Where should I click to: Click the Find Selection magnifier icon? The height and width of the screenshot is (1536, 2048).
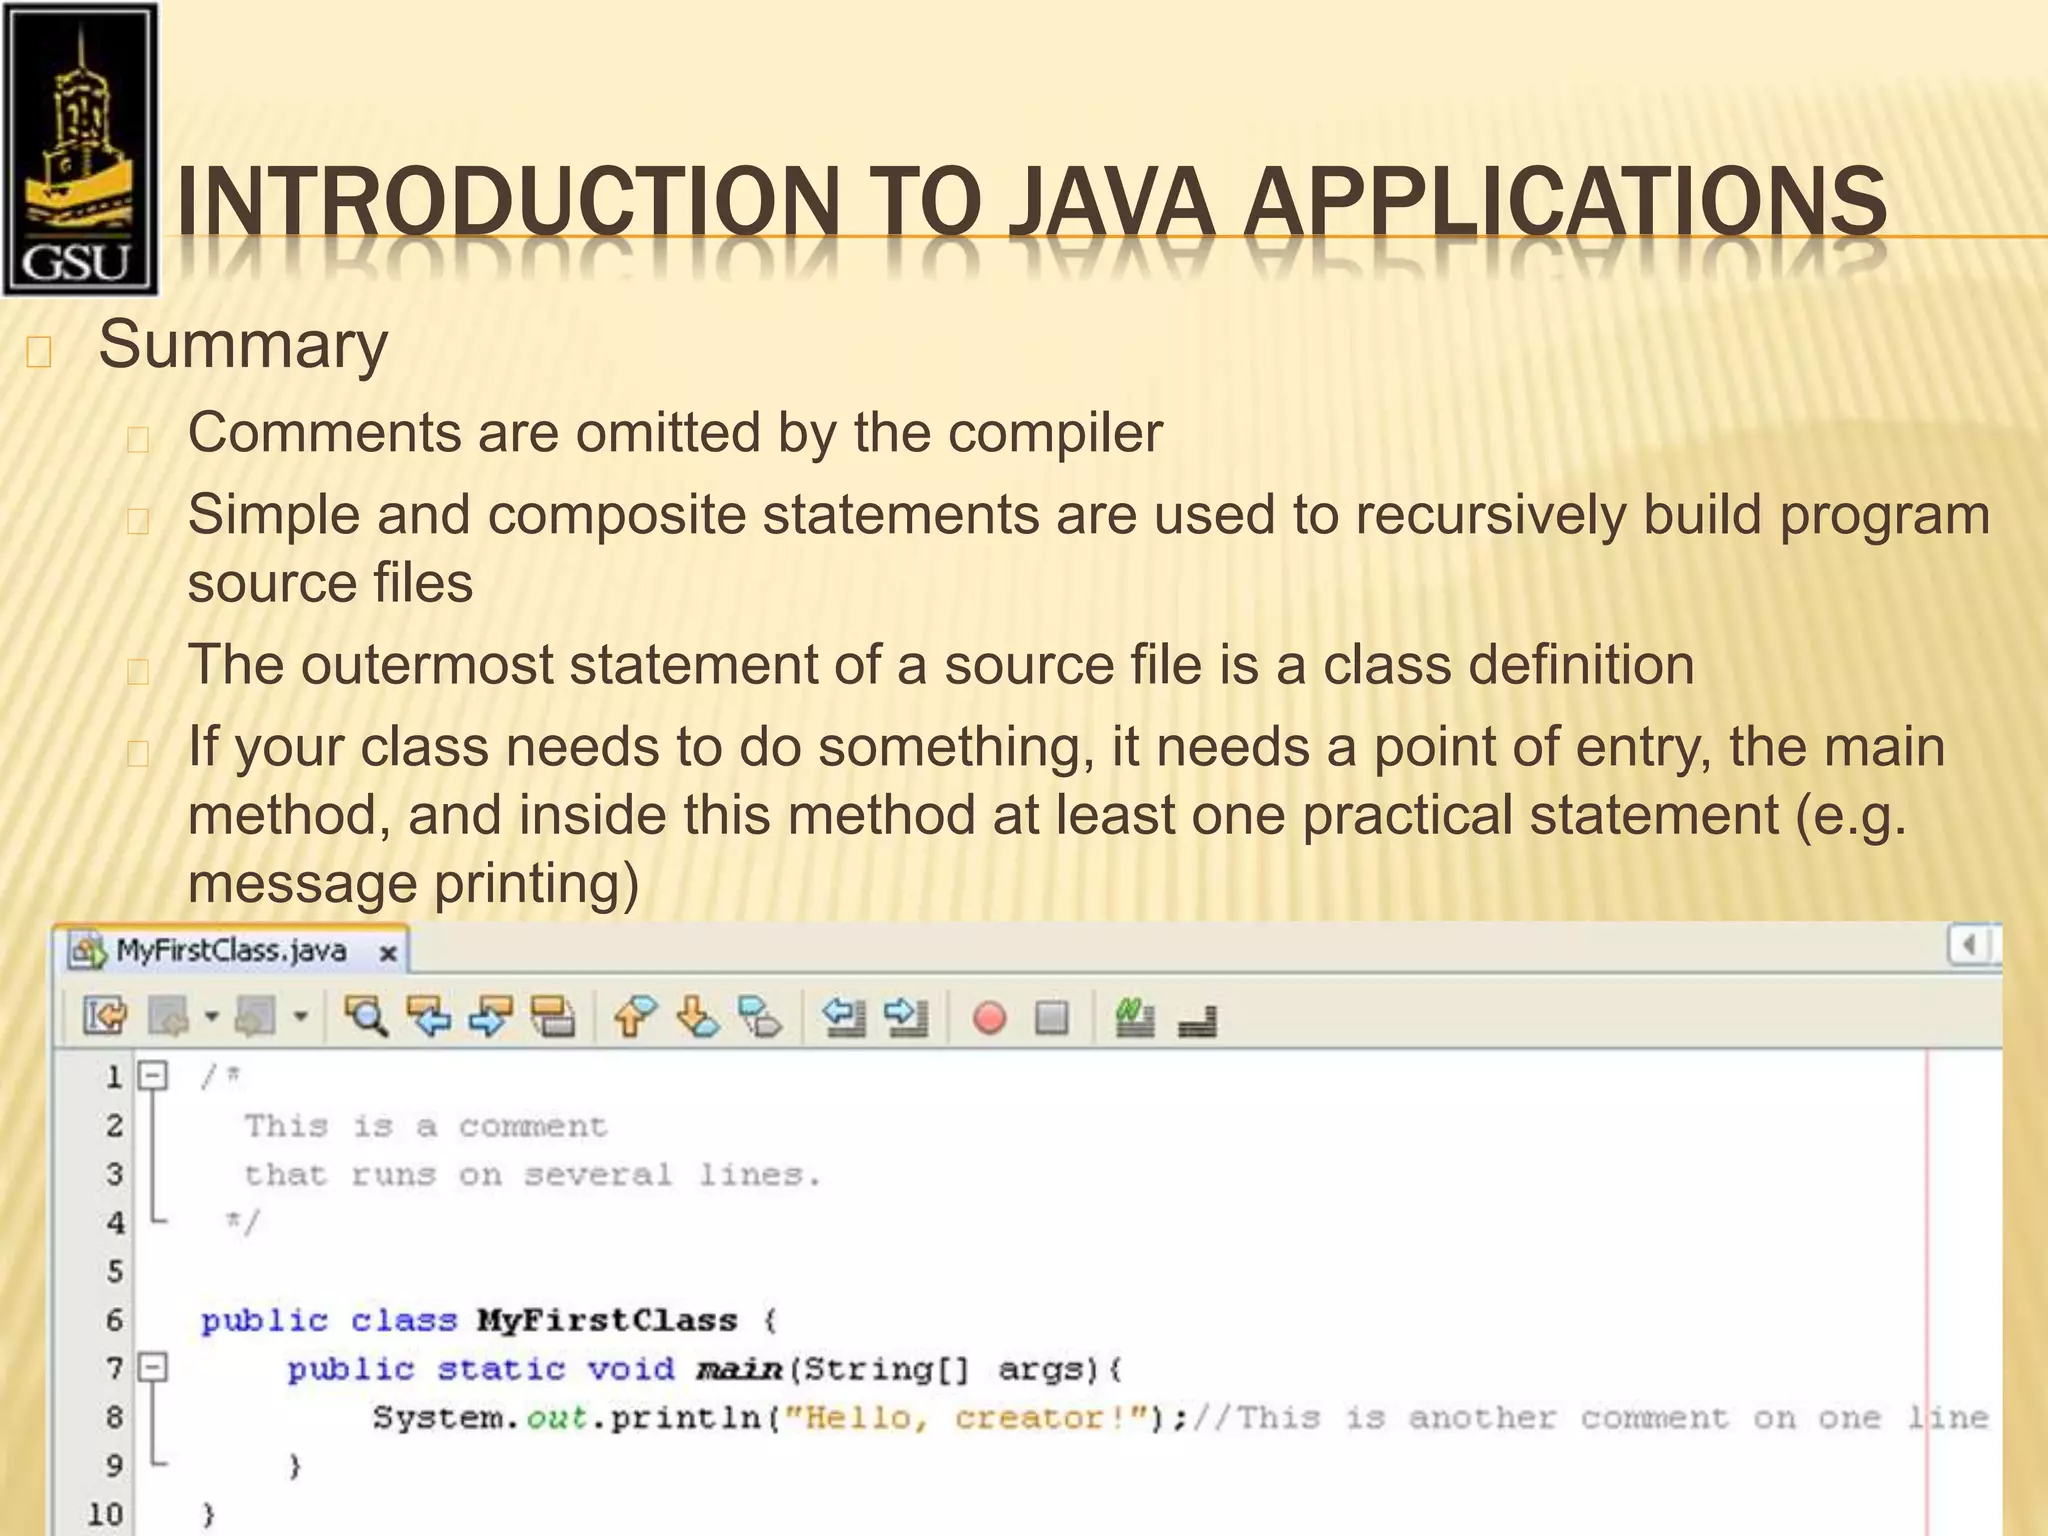[366, 1017]
